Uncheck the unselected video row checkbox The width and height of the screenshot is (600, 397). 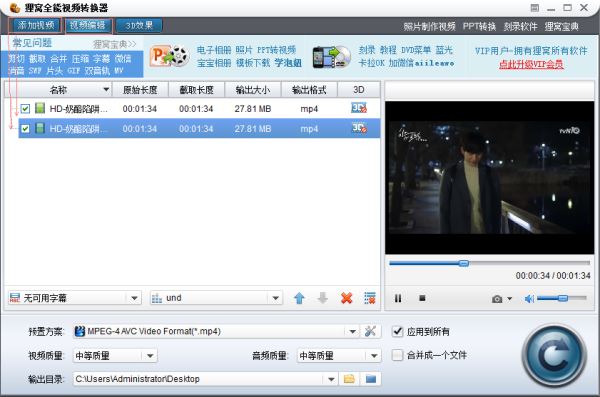tap(25, 109)
